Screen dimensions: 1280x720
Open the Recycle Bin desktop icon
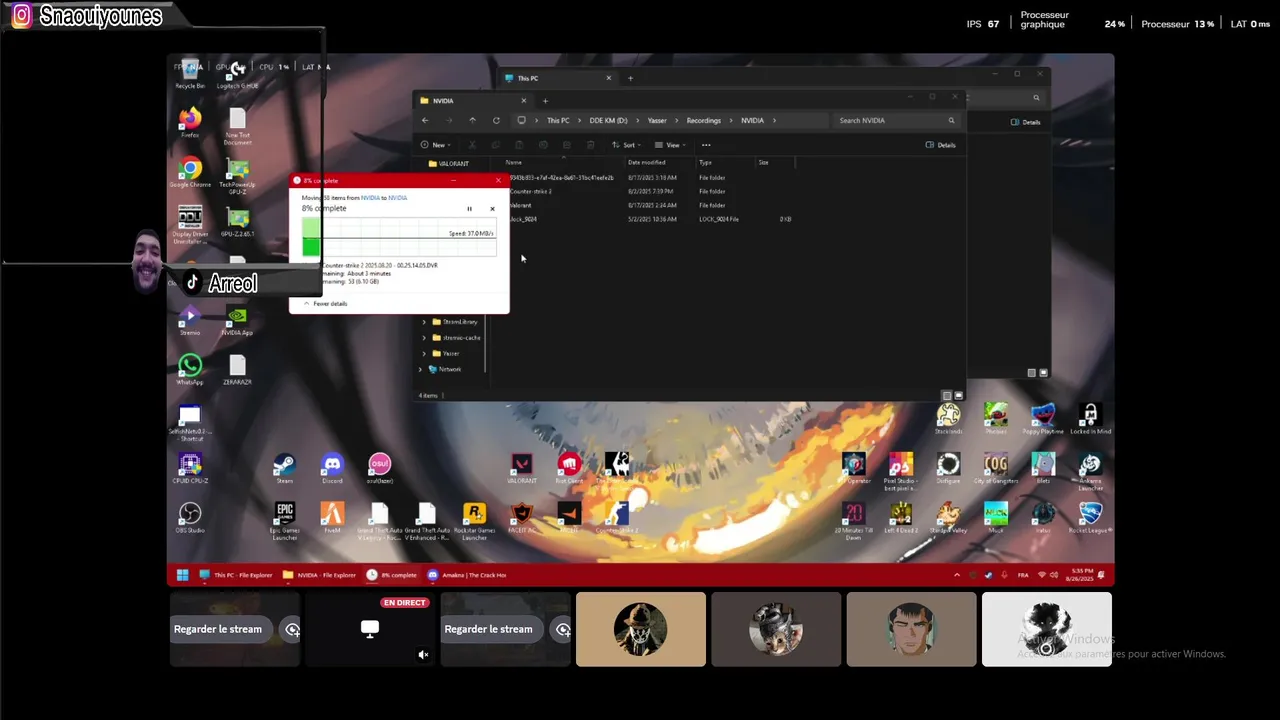(189, 74)
